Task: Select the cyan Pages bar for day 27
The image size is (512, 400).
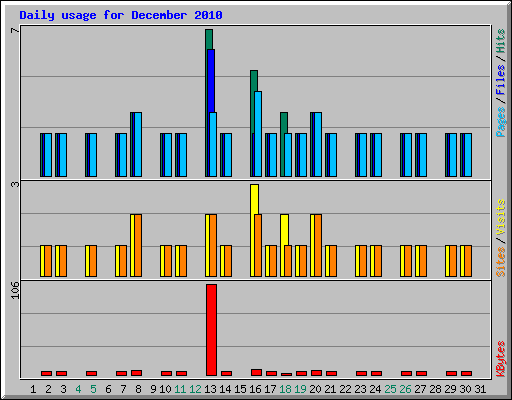Action: (x=423, y=155)
